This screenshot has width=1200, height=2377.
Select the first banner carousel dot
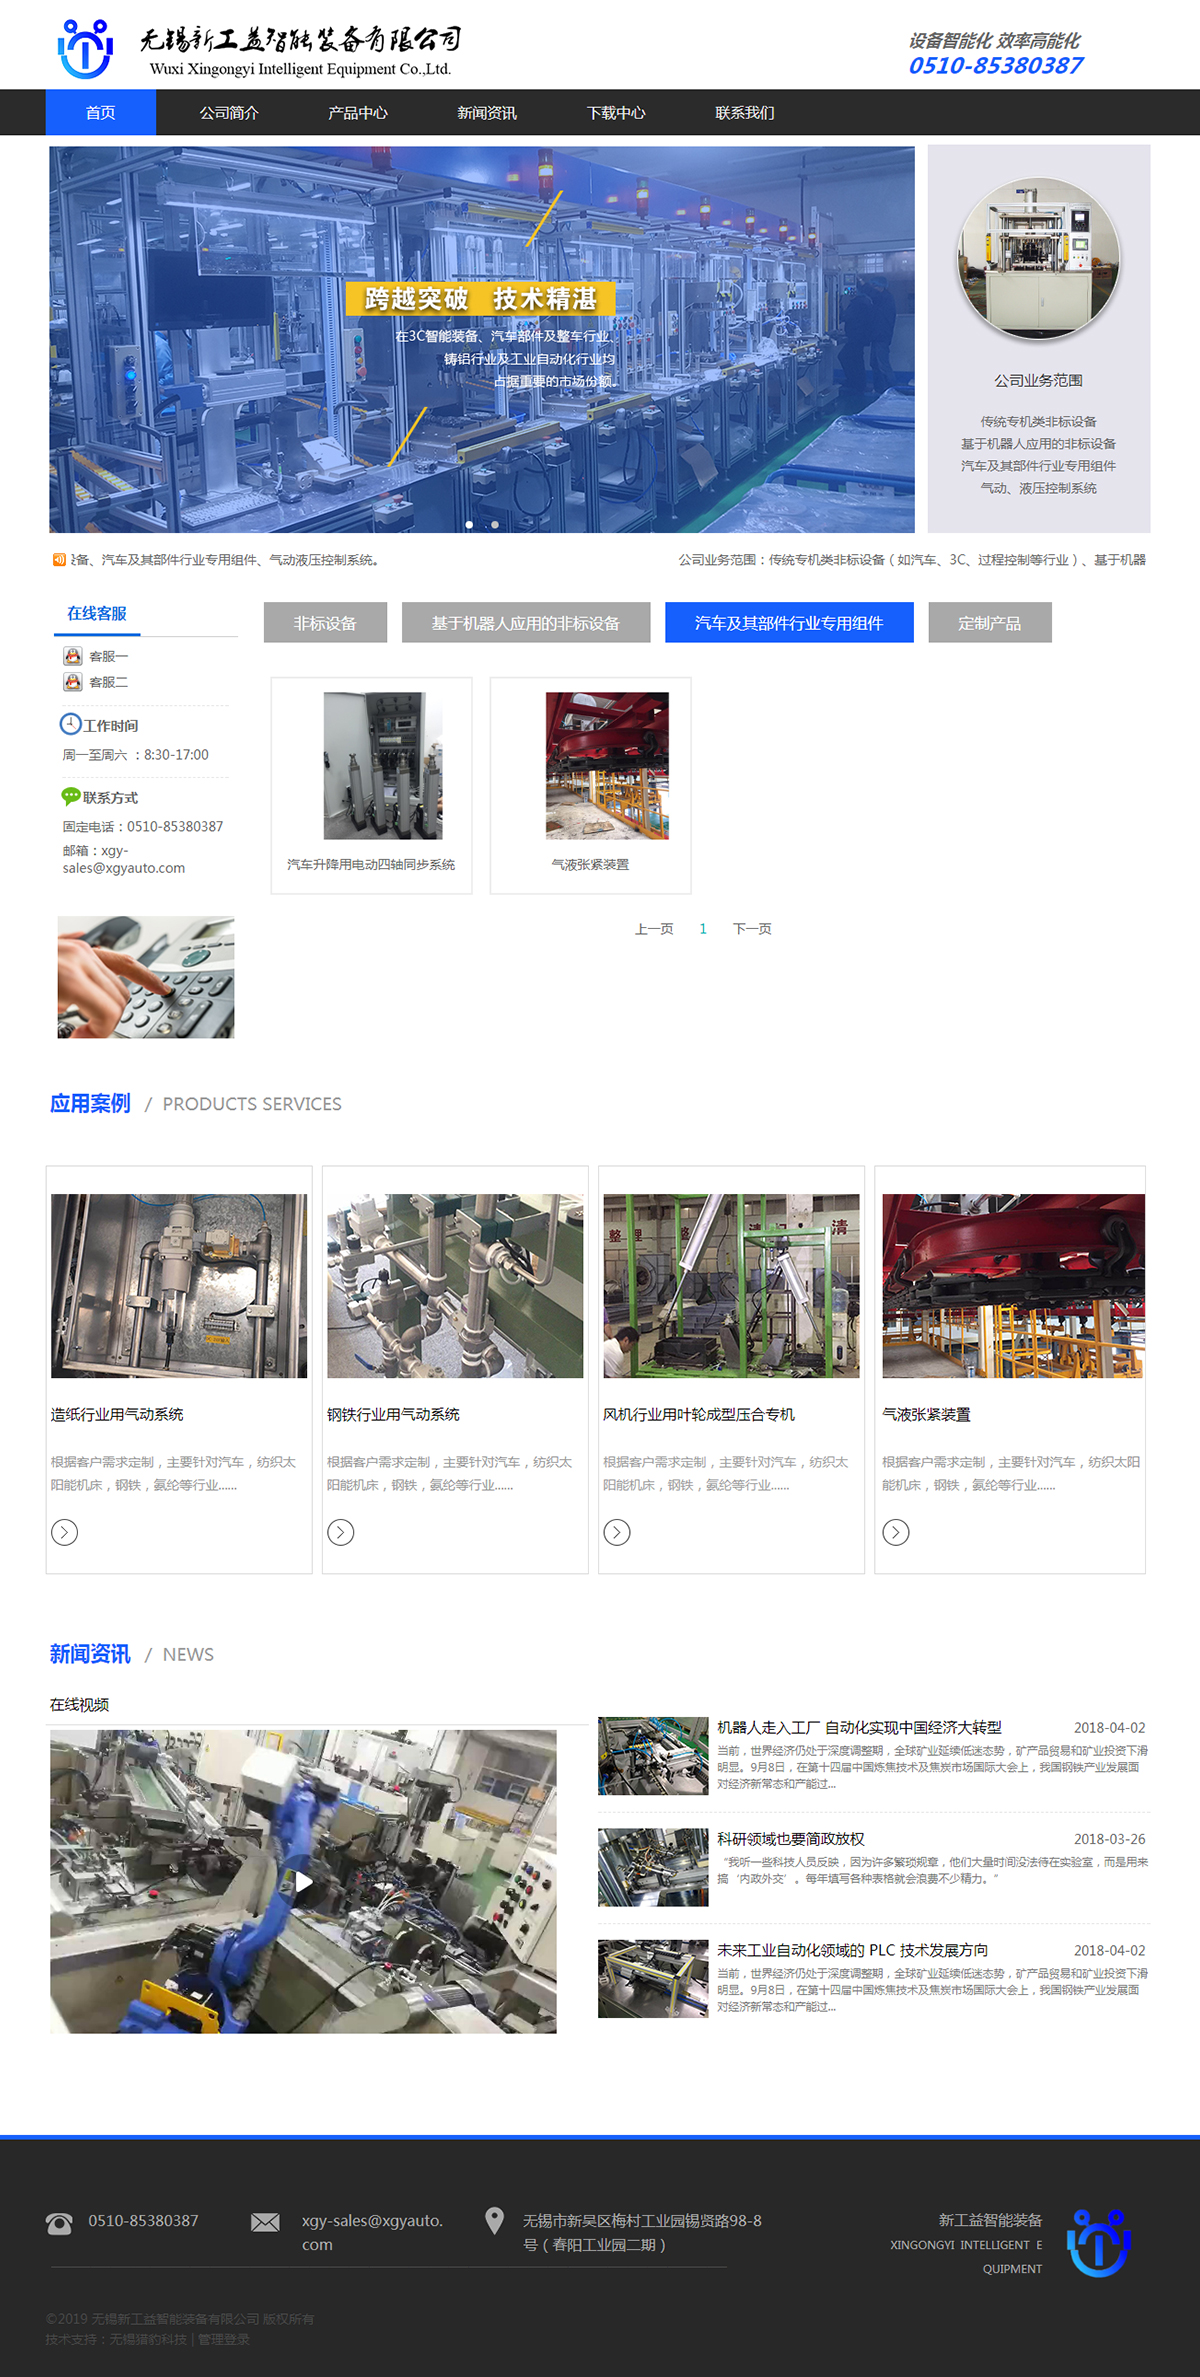tap(469, 524)
